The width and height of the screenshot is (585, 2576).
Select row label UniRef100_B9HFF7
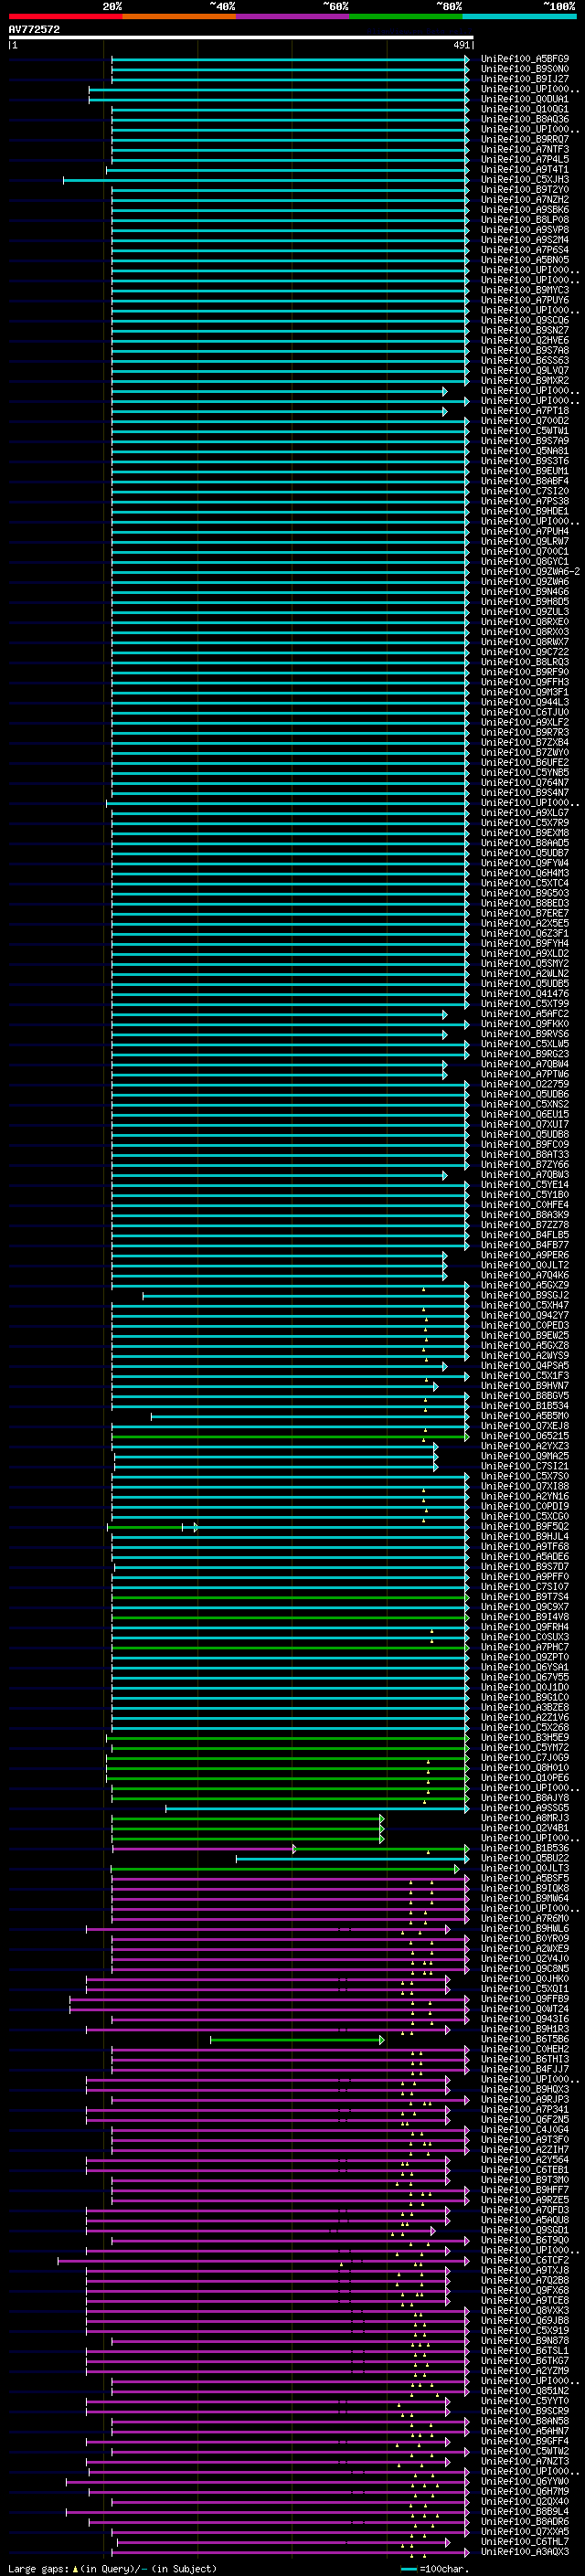tap(525, 2190)
